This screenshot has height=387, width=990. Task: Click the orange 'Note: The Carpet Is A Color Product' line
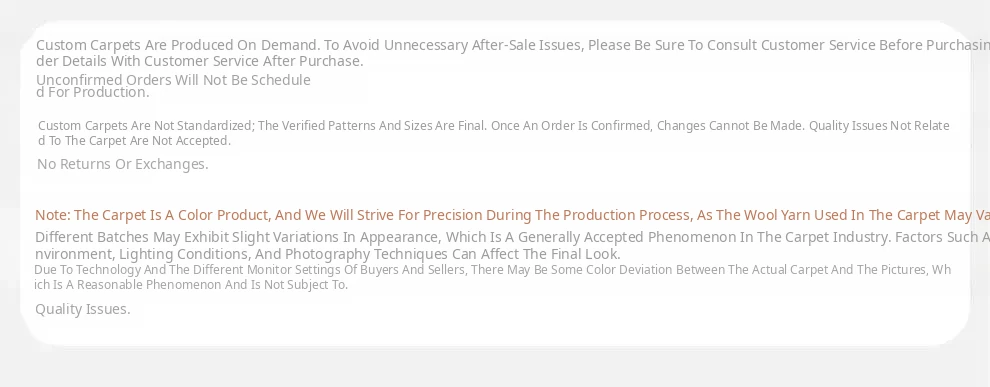(x=513, y=215)
